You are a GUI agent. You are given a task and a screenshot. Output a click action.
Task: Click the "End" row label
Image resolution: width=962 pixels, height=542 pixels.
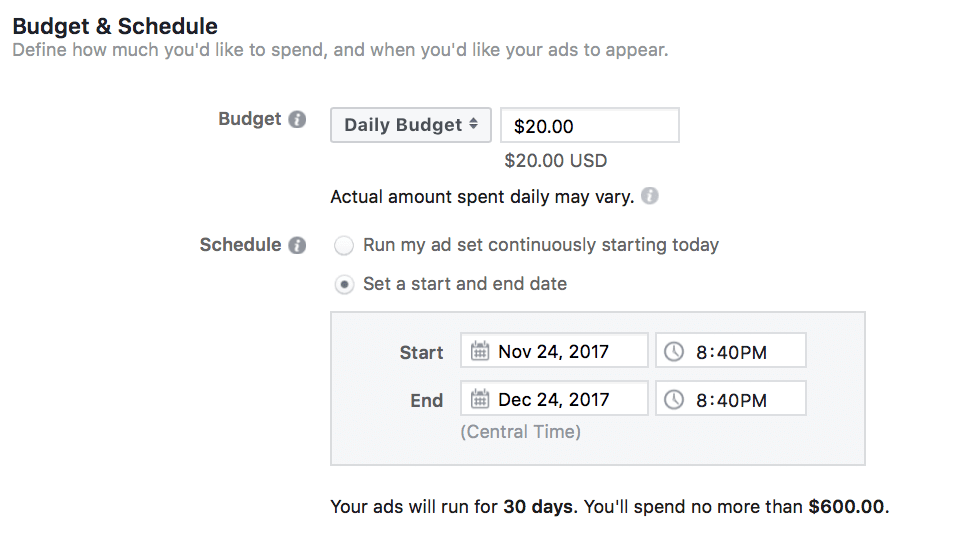click(x=426, y=400)
